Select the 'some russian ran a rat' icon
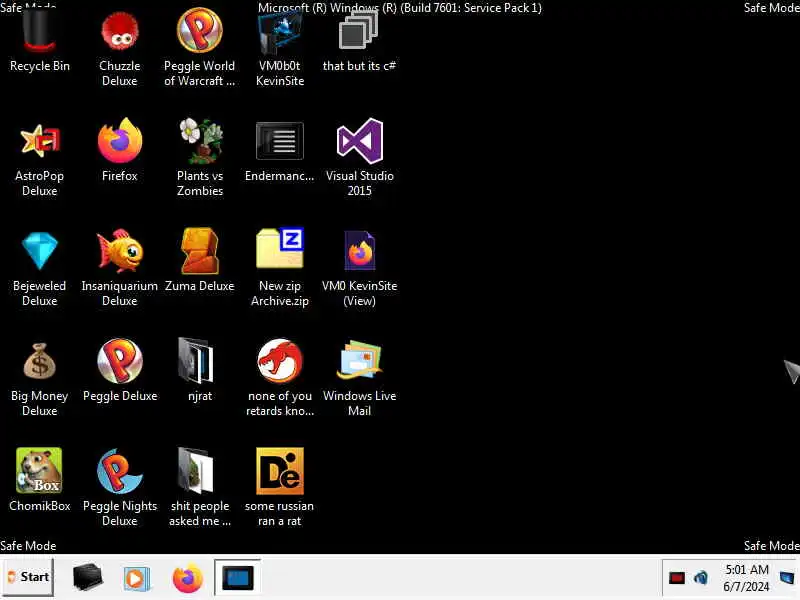Screen dimensions: 800x600 280,488
